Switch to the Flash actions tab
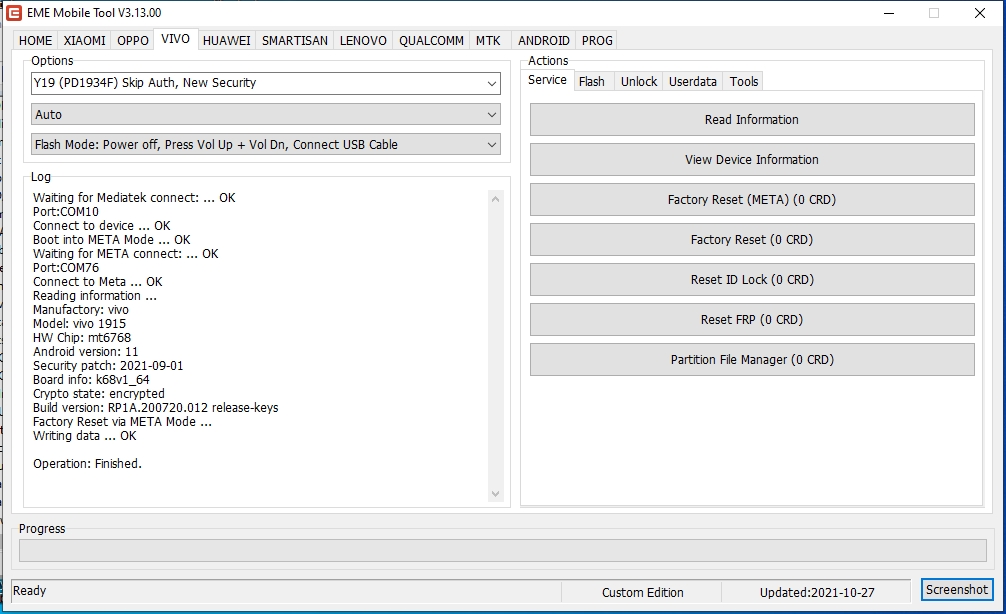The width and height of the screenshot is (1006, 614). (592, 81)
